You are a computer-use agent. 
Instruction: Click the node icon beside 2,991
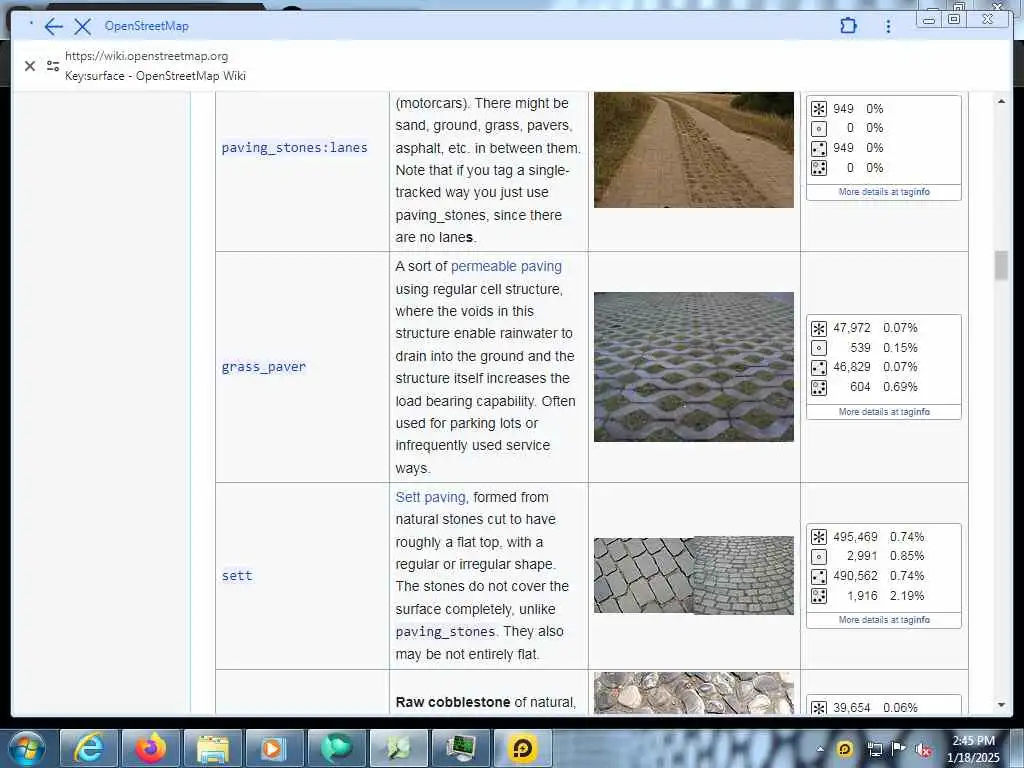pos(818,556)
